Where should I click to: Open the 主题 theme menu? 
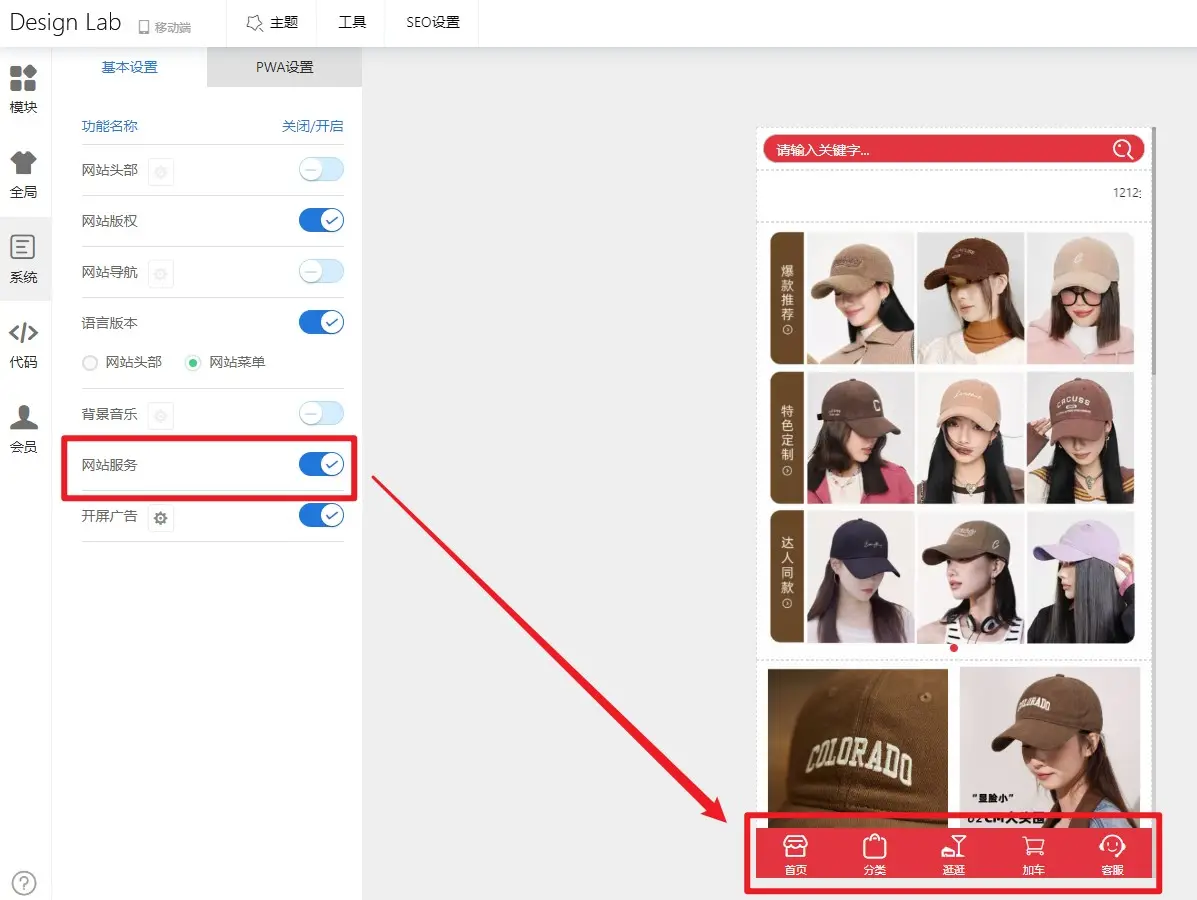pos(272,22)
